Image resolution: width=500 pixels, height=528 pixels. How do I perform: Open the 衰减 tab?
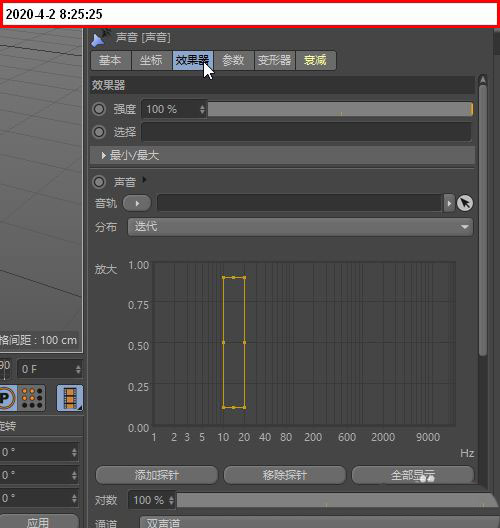click(x=316, y=61)
